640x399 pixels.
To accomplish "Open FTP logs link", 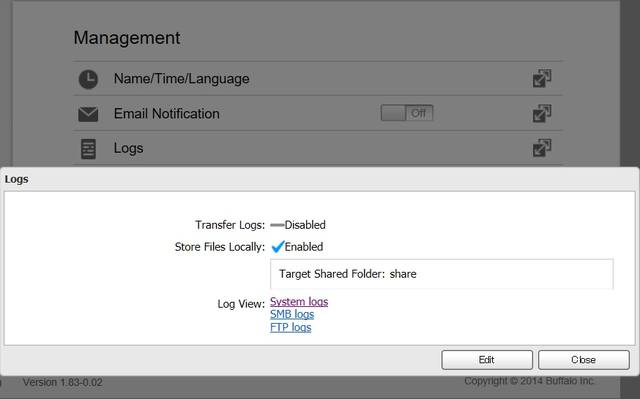I will coord(290,327).
